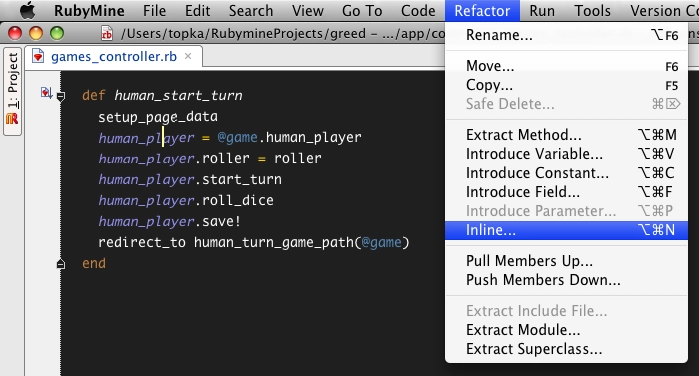The image size is (699, 376).
Task: Click the start_turn call in the code
Action: click(242, 179)
